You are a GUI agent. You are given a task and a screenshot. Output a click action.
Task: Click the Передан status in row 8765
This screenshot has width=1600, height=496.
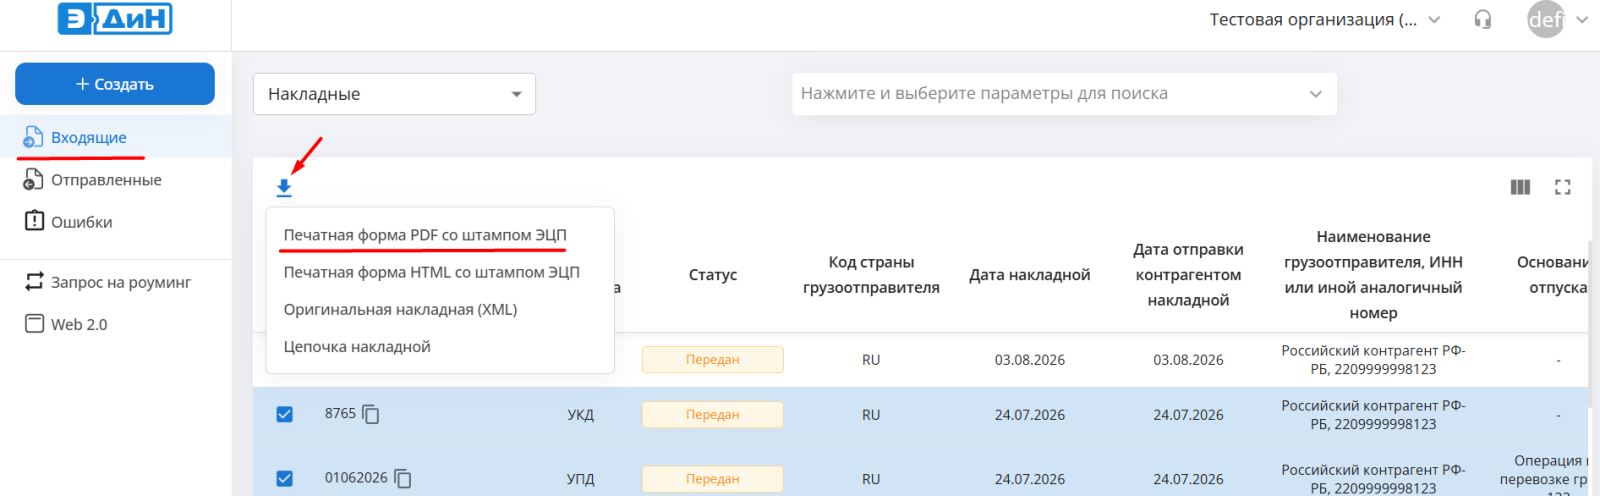point(713,415)
